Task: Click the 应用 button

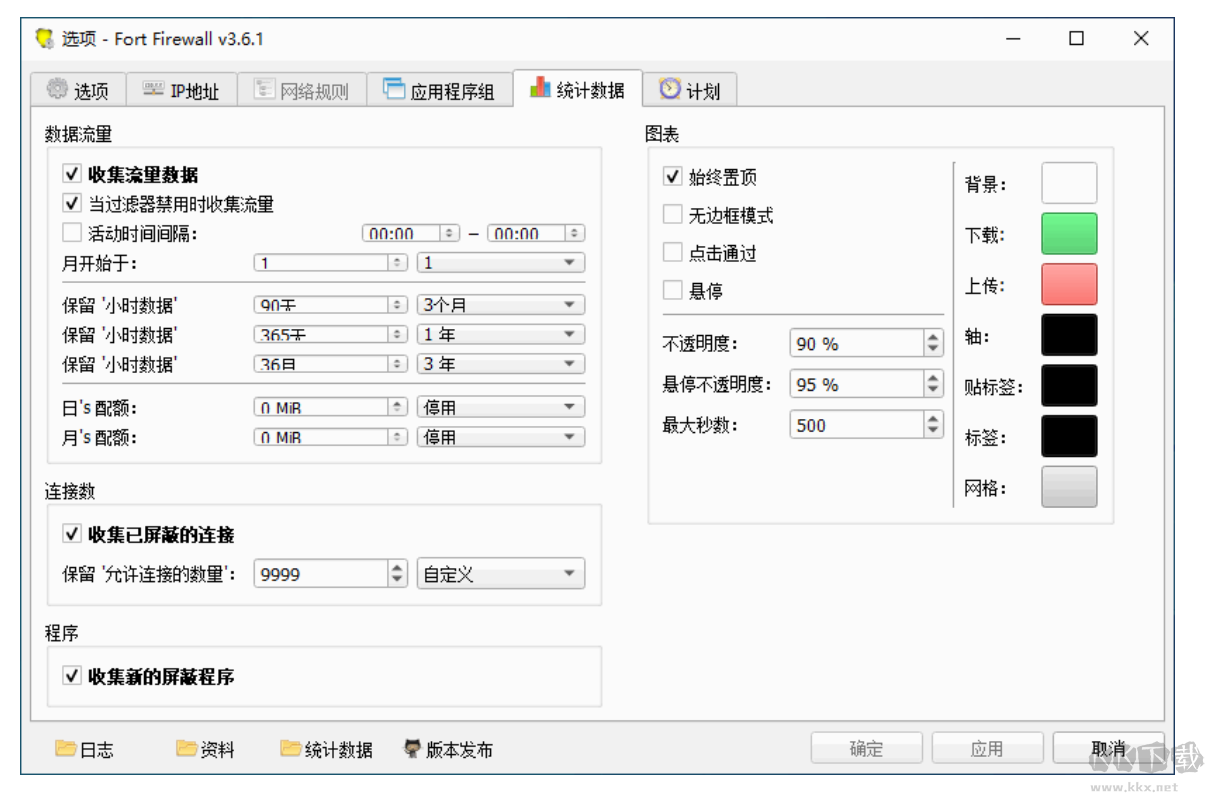Action: (x=986, y=748)
